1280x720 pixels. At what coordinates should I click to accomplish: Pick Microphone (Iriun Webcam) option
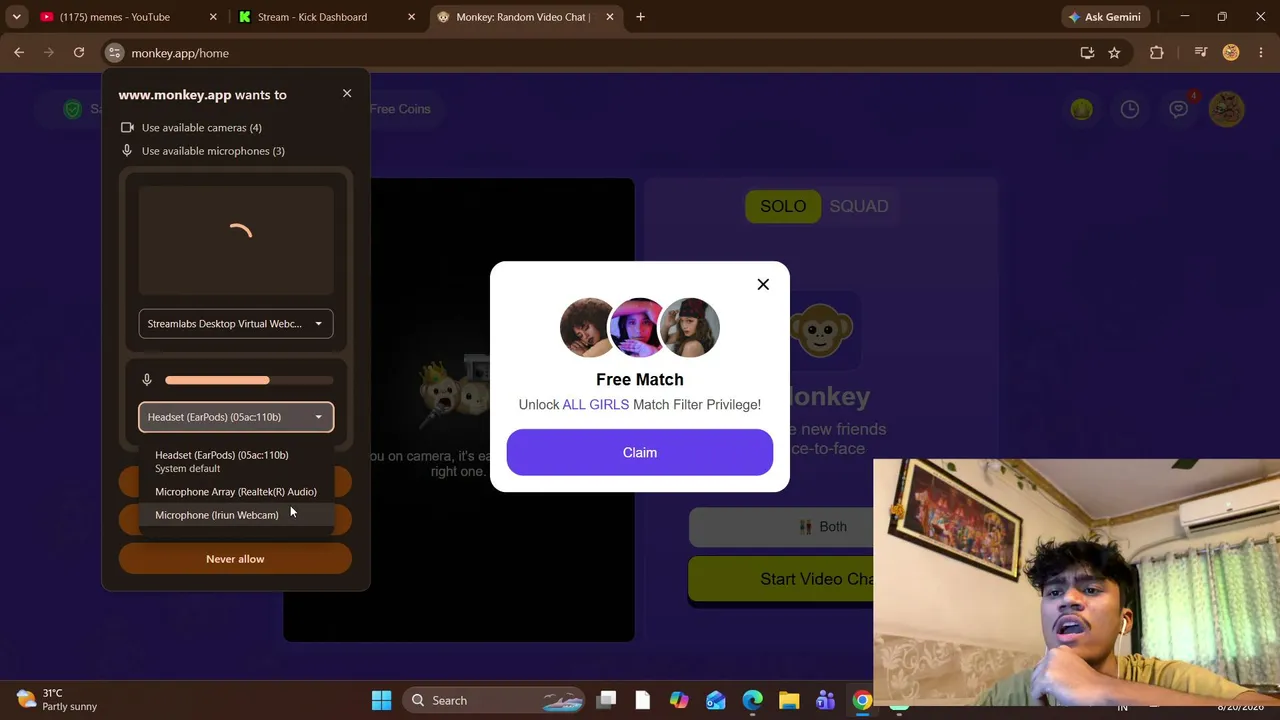(236, 515)
